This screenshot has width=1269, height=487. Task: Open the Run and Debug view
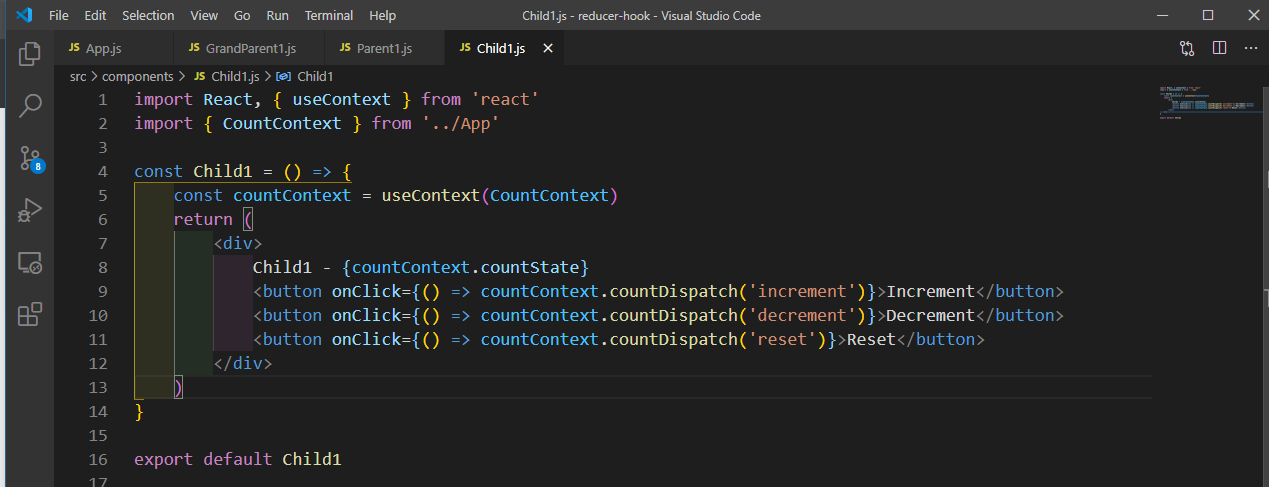click(30, 210)
